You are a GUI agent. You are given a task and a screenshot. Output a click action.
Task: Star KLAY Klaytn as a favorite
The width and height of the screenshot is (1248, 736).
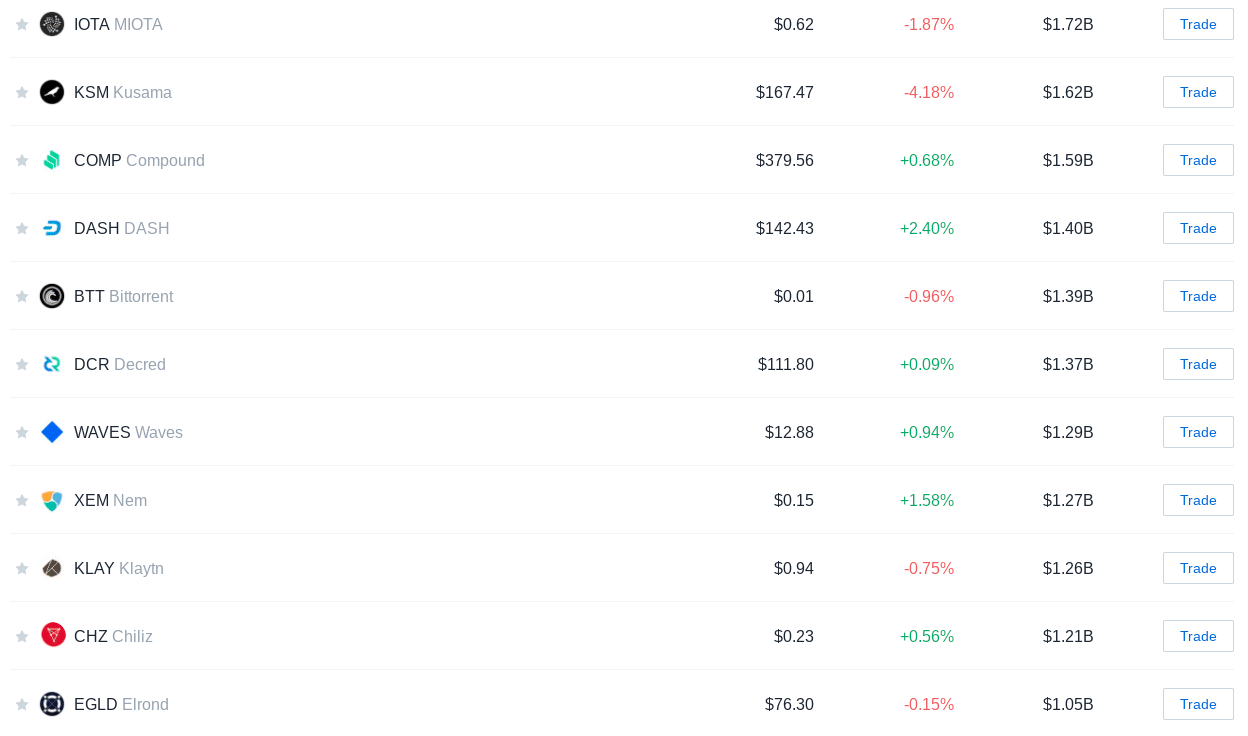pyautogui.click(x=22, y=568)
